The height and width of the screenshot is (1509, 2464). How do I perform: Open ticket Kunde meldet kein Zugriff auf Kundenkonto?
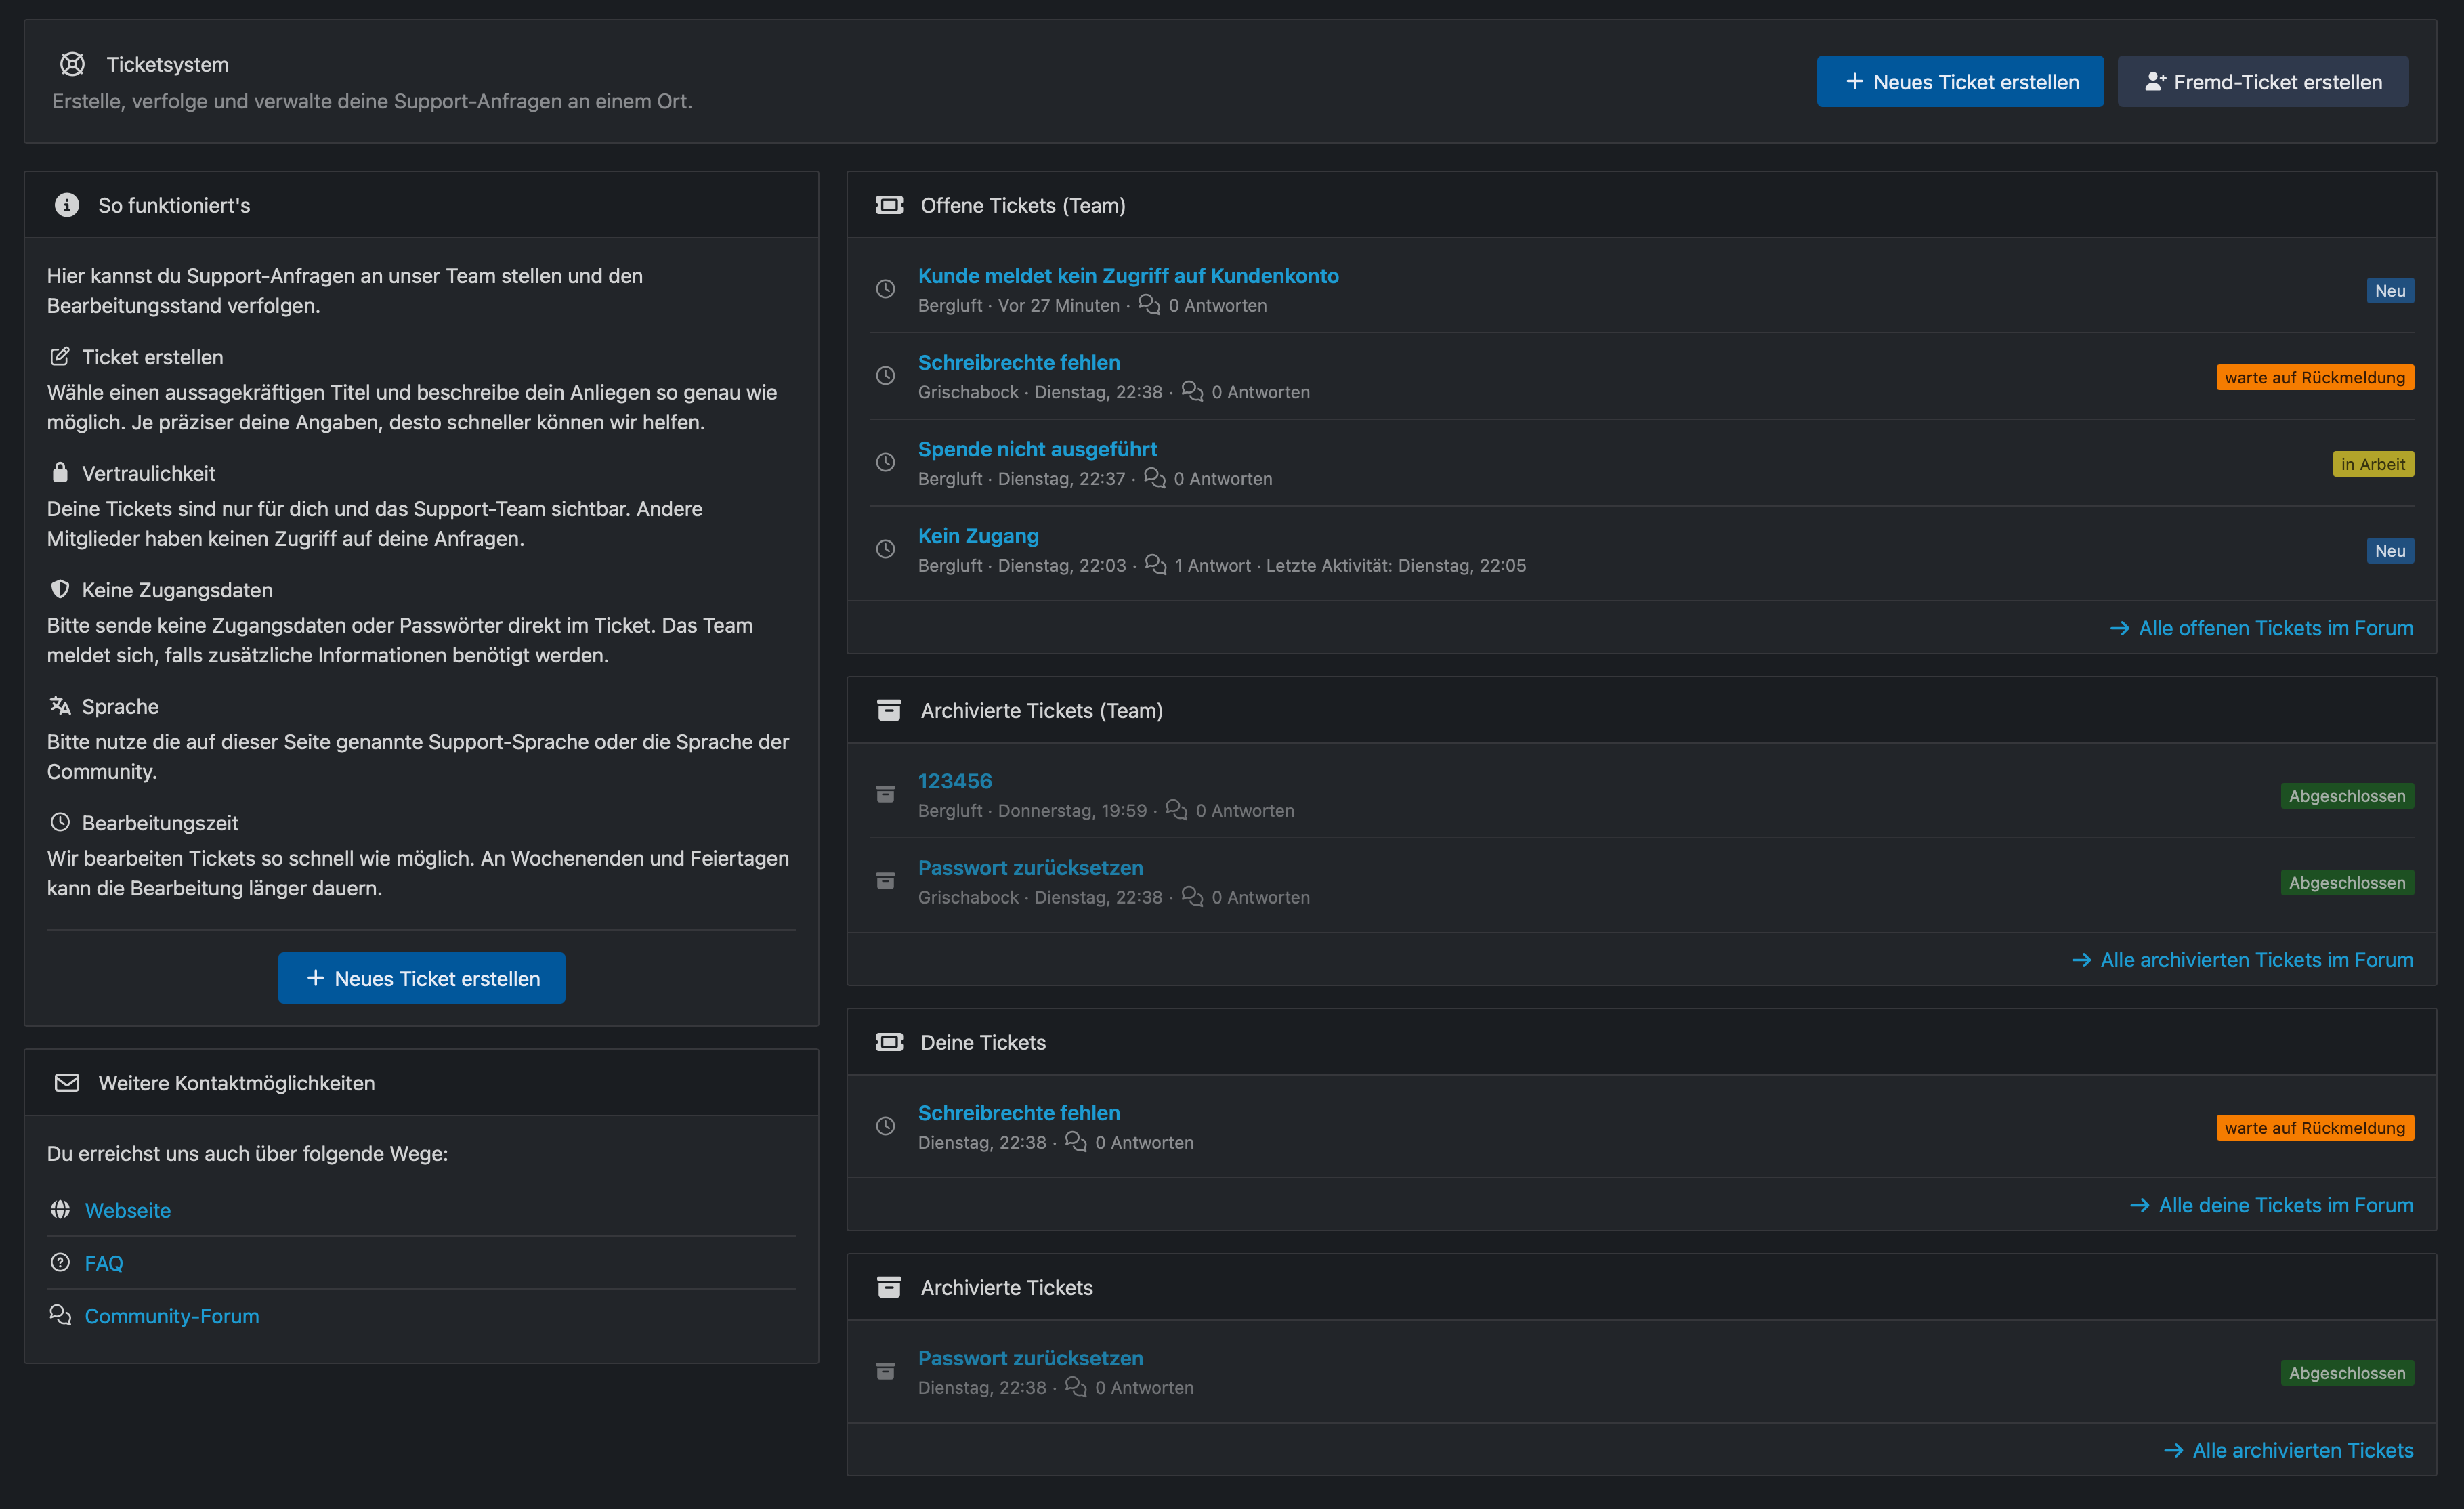(x=1128, y=276)
